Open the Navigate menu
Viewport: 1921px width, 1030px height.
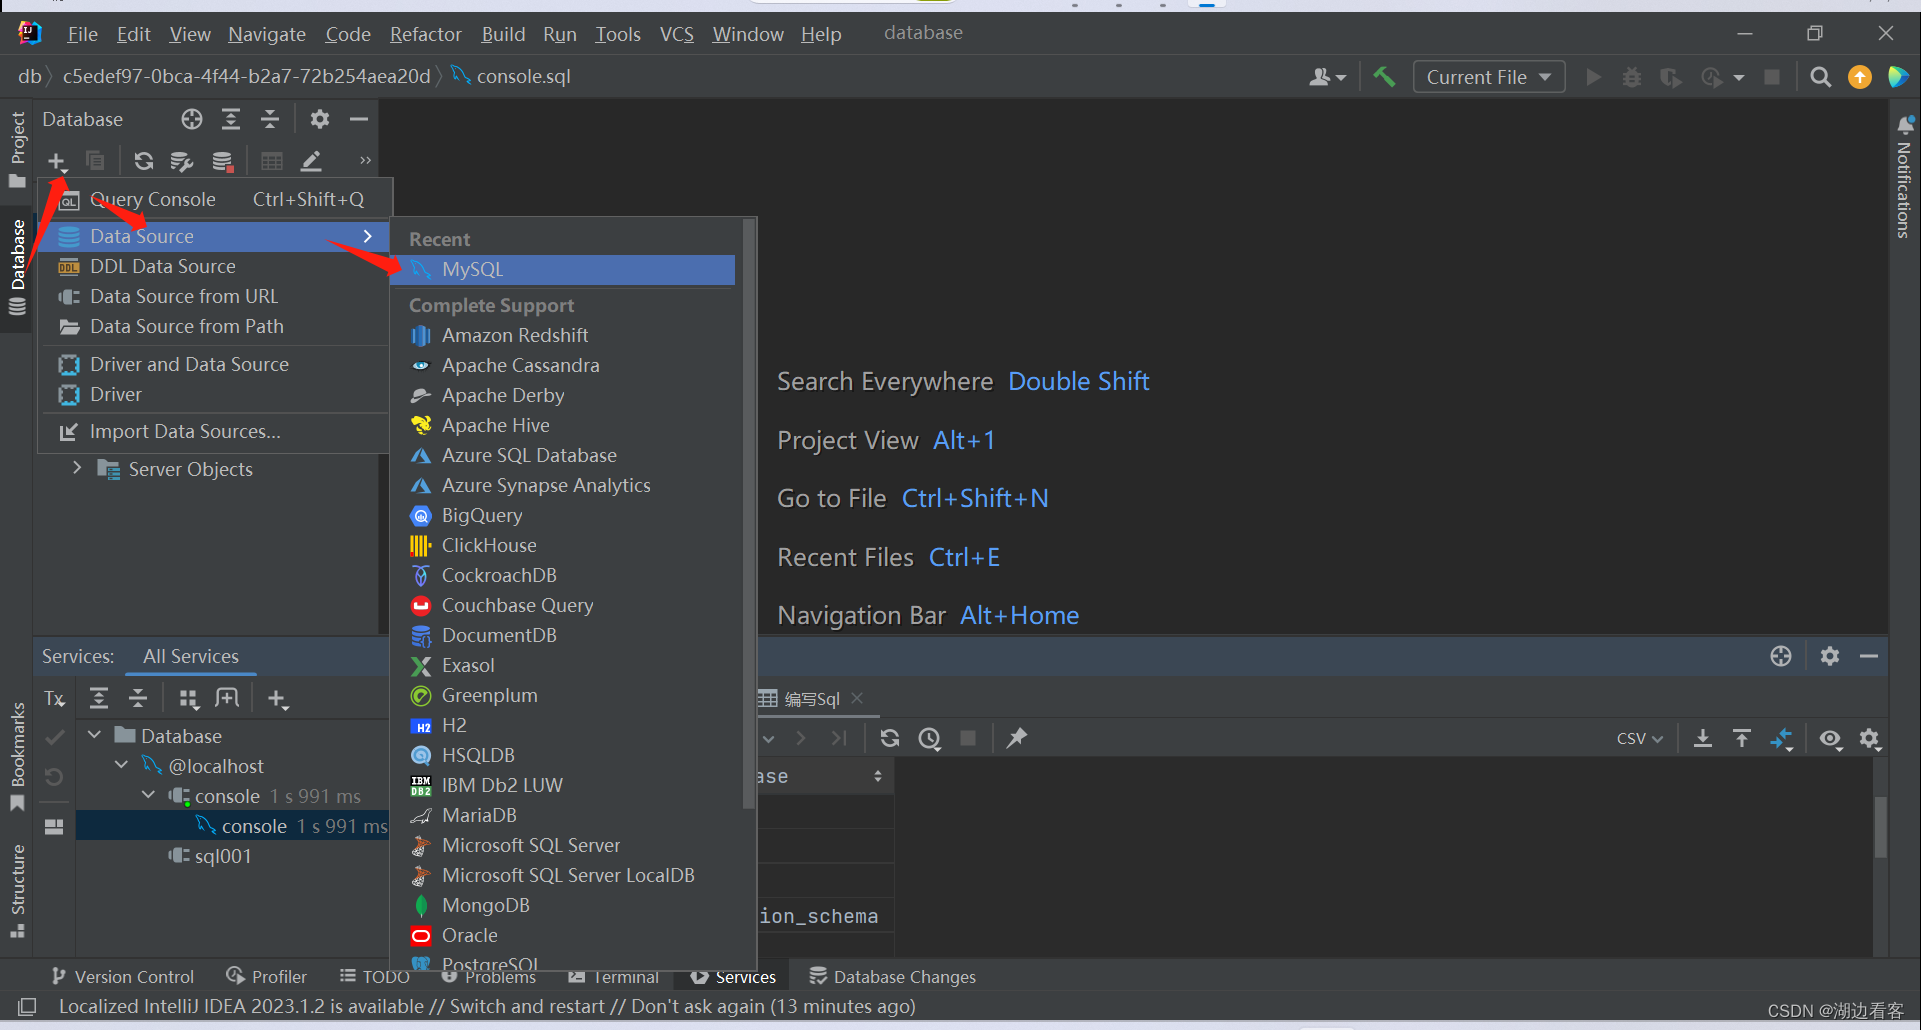267,34
